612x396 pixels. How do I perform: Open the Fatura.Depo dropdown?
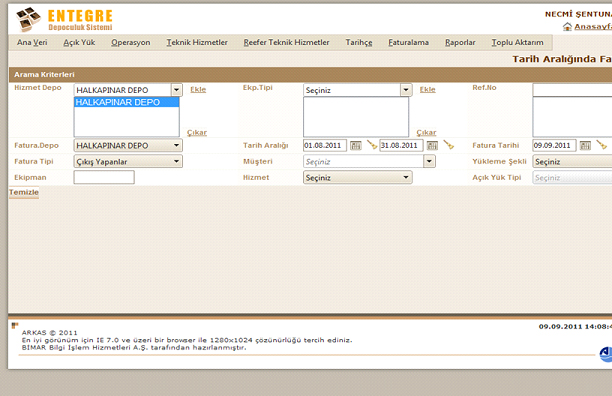point(128,146)
